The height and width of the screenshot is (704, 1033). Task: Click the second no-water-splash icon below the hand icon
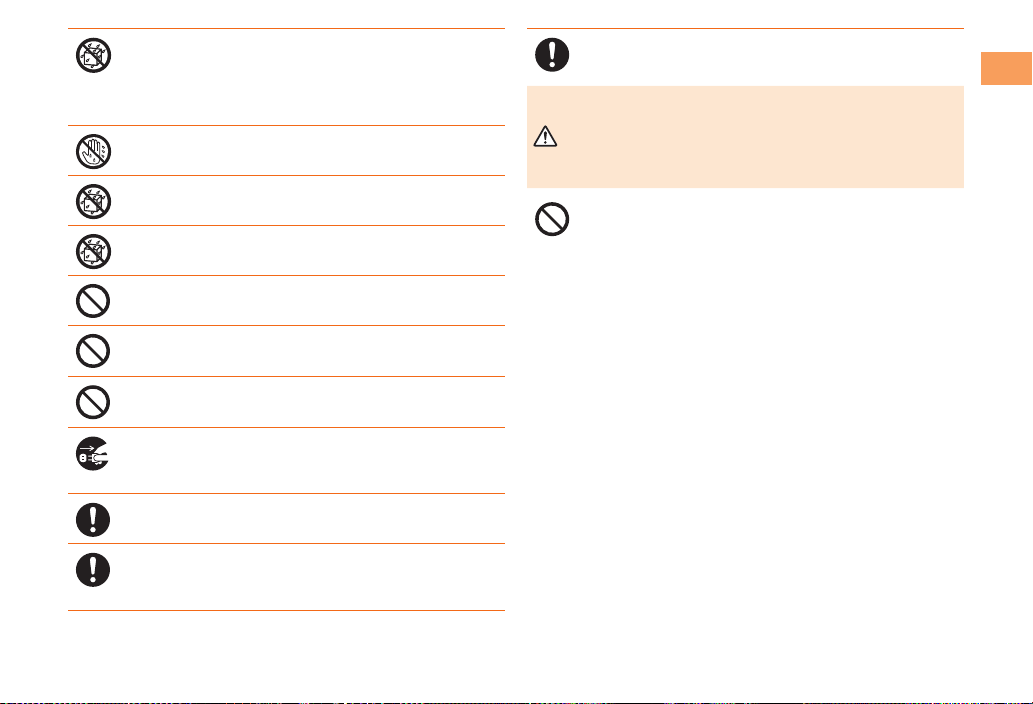(93, 202)
